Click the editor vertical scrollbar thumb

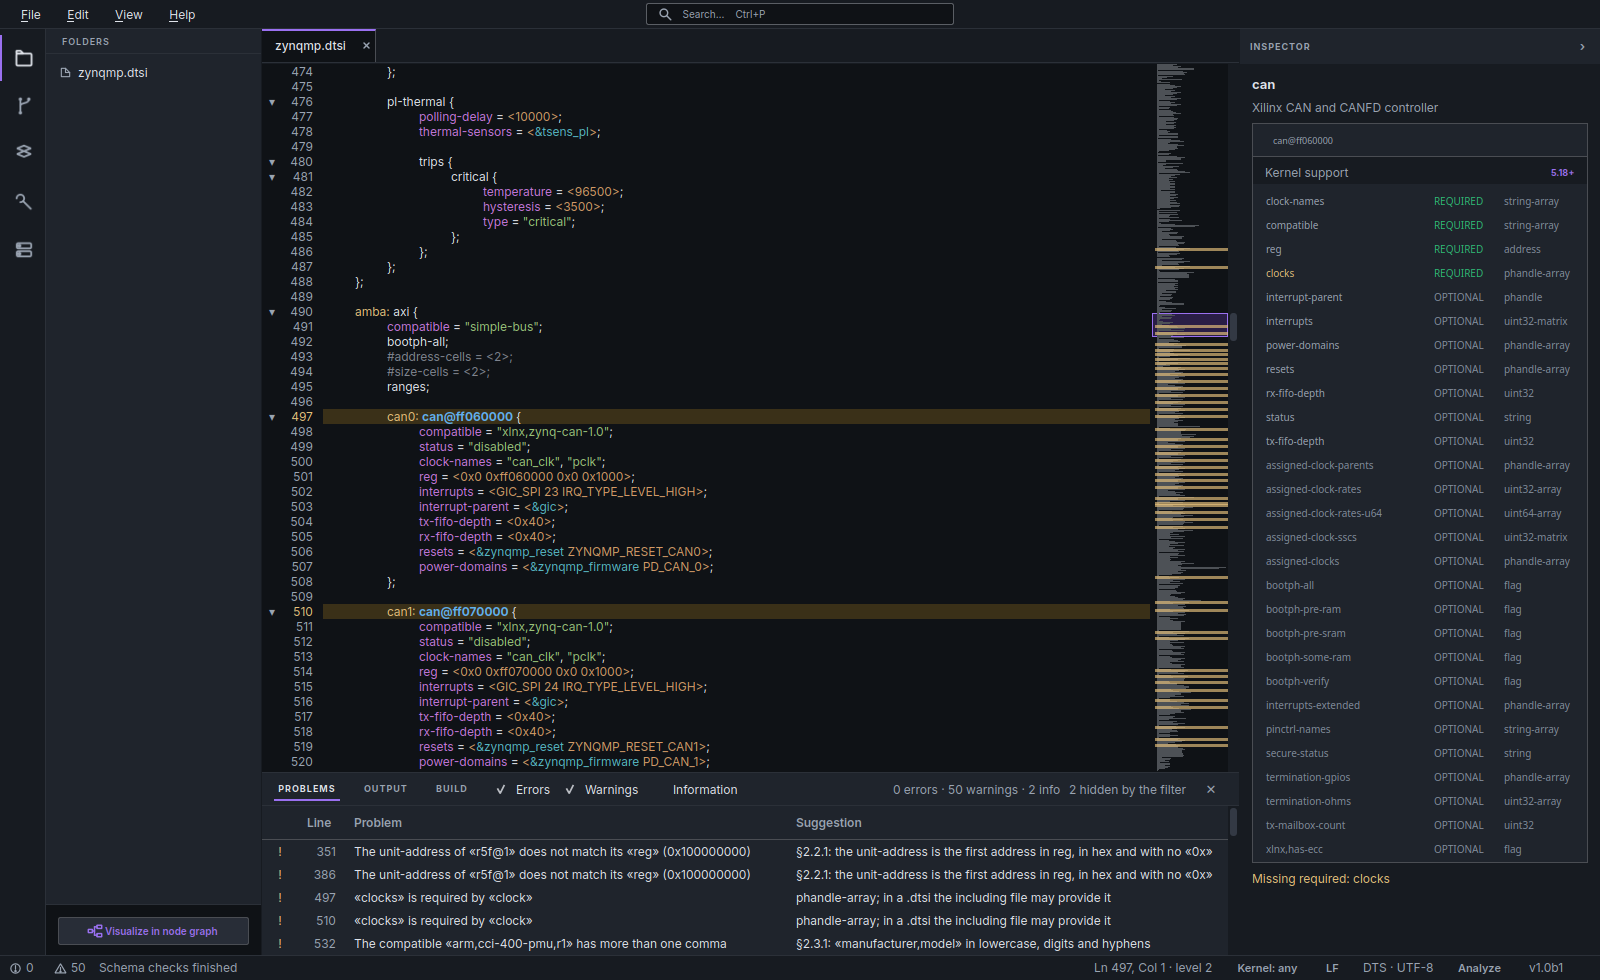pos(1233,326)
